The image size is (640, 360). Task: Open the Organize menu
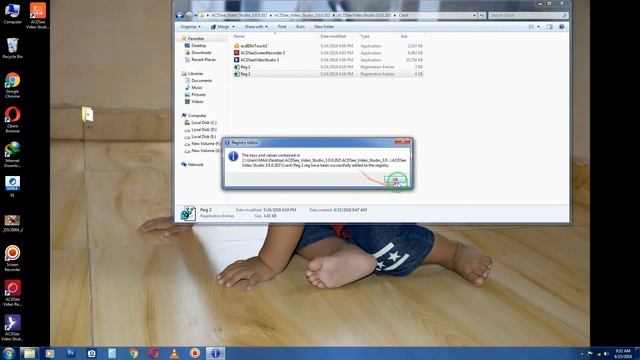click(x=190, y=27)
